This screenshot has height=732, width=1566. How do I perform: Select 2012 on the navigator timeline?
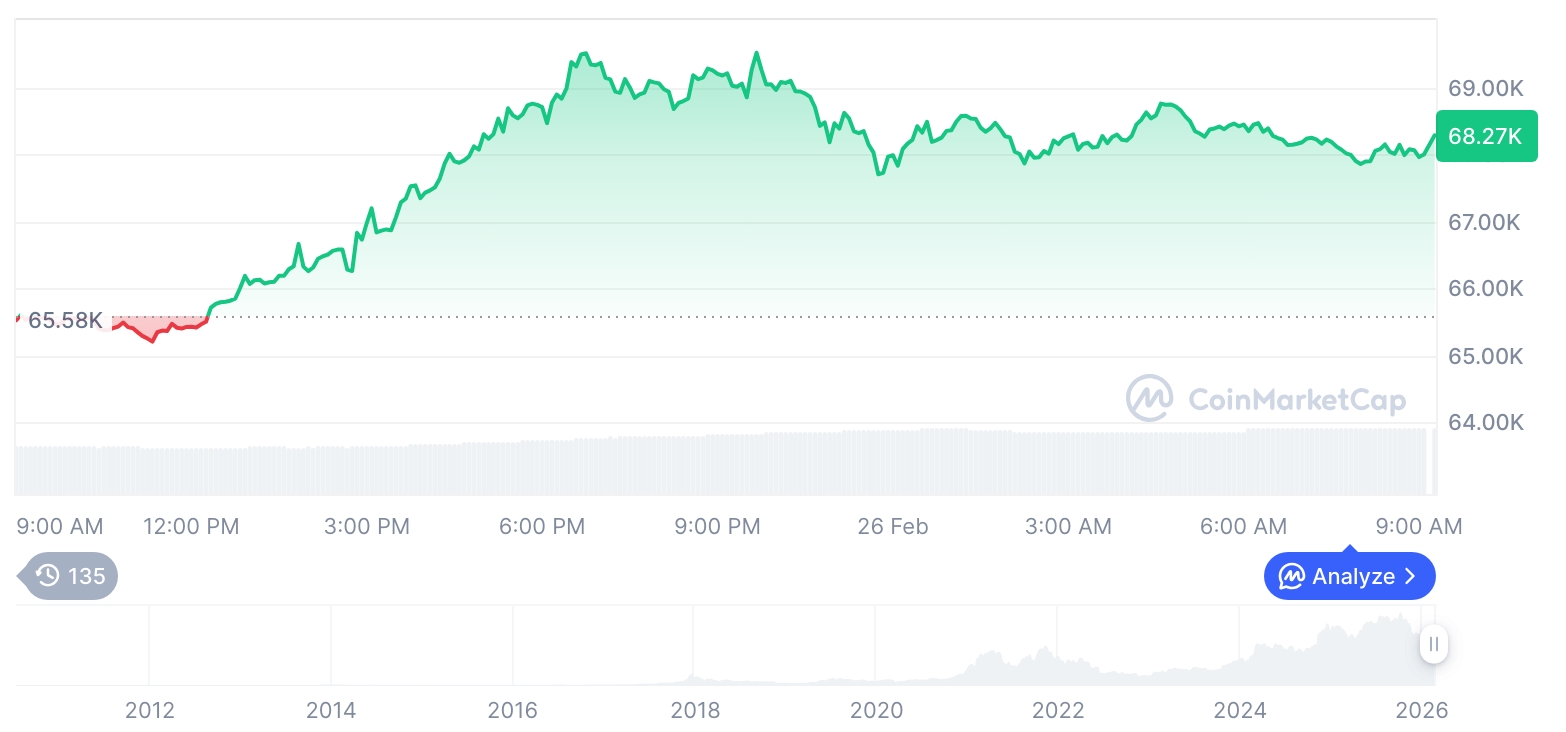(x=150, y=711)
